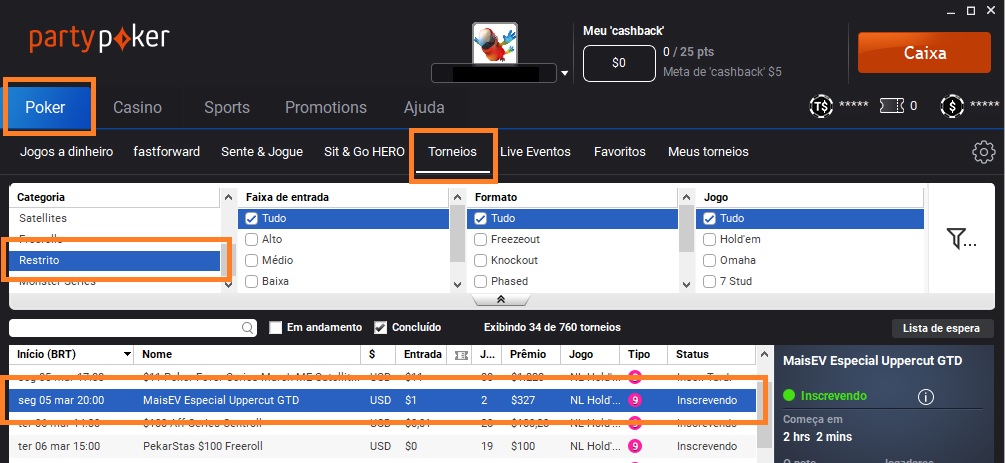The image size is (1005, 463).
Task: Check the Omaha game filter
Action: (x=709, y=260)
